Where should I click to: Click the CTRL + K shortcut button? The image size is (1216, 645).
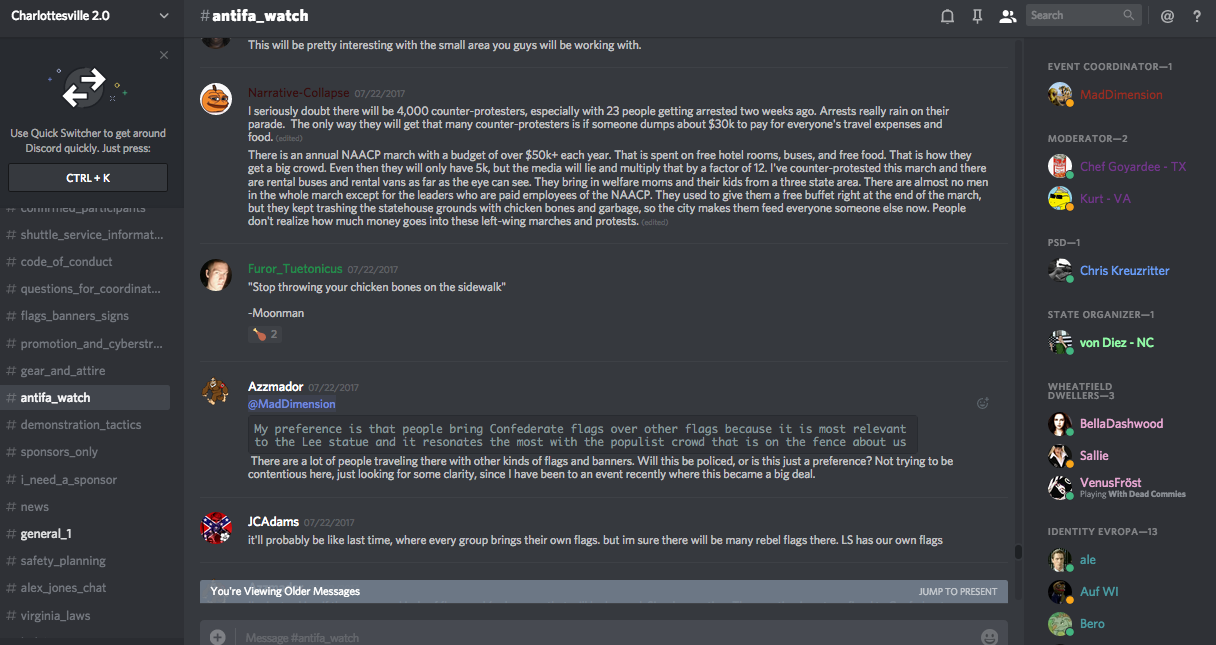[88, 178]
